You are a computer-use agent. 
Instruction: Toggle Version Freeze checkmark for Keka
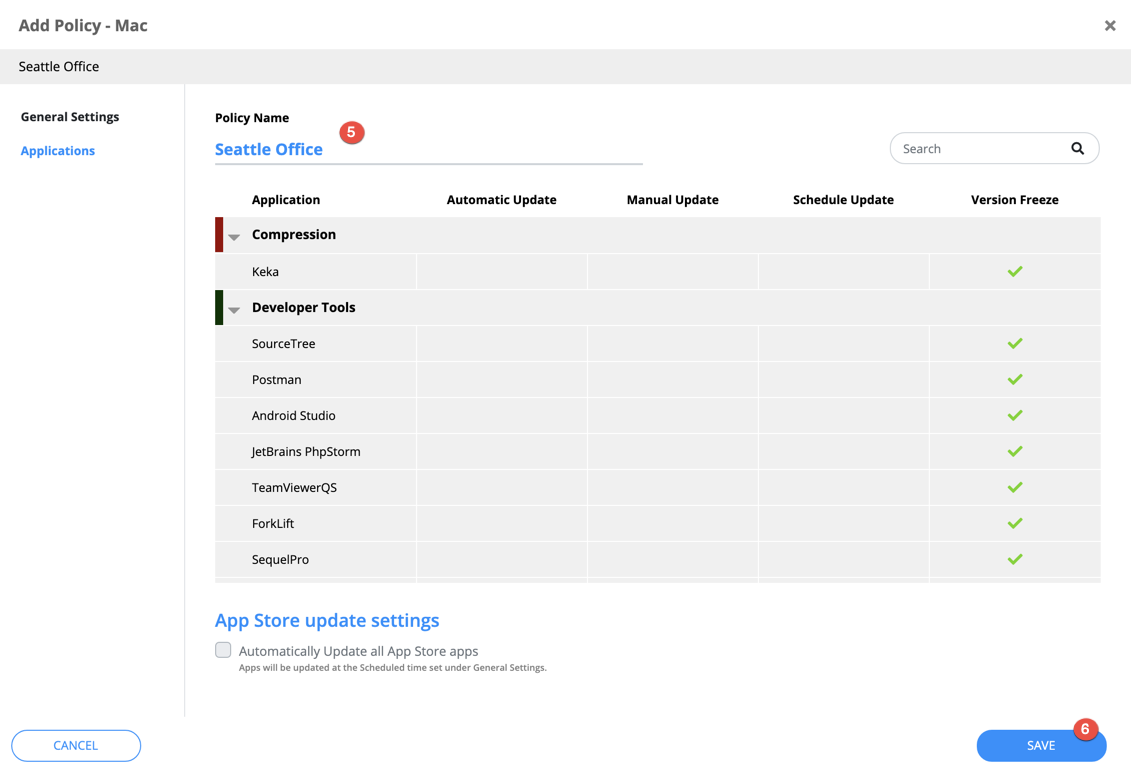pos(1015,271)
